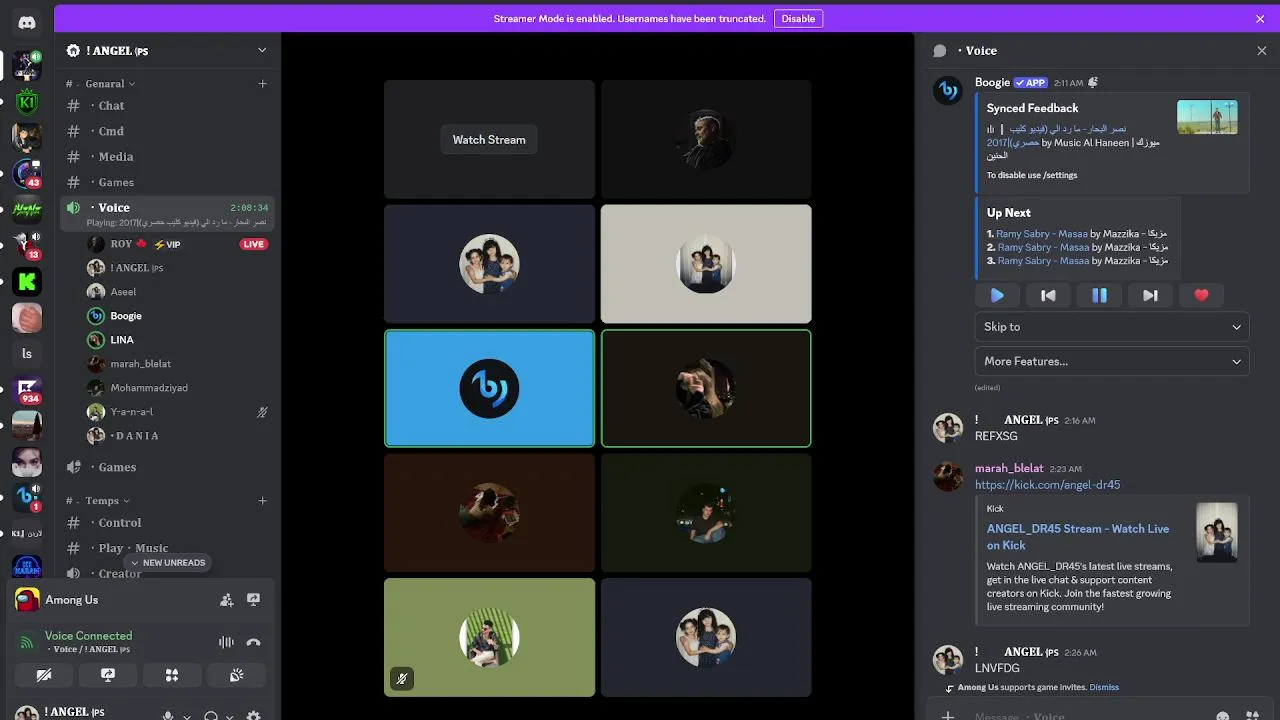Open the Cmd text channel
The height and width of the screenshot is (720, 1280).
coord(166,131)
